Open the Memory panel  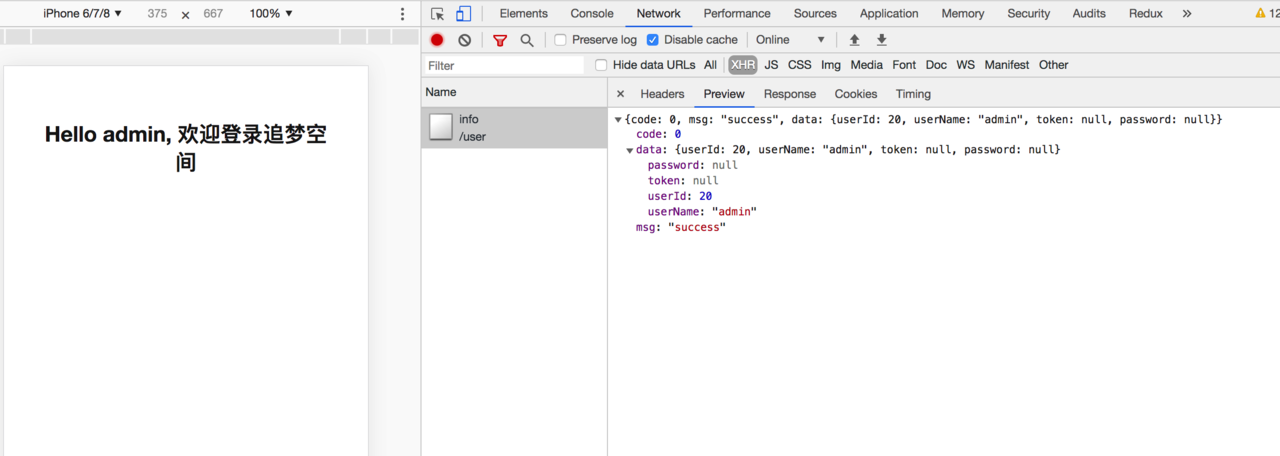pyautogui.click(x=963, y=14)
